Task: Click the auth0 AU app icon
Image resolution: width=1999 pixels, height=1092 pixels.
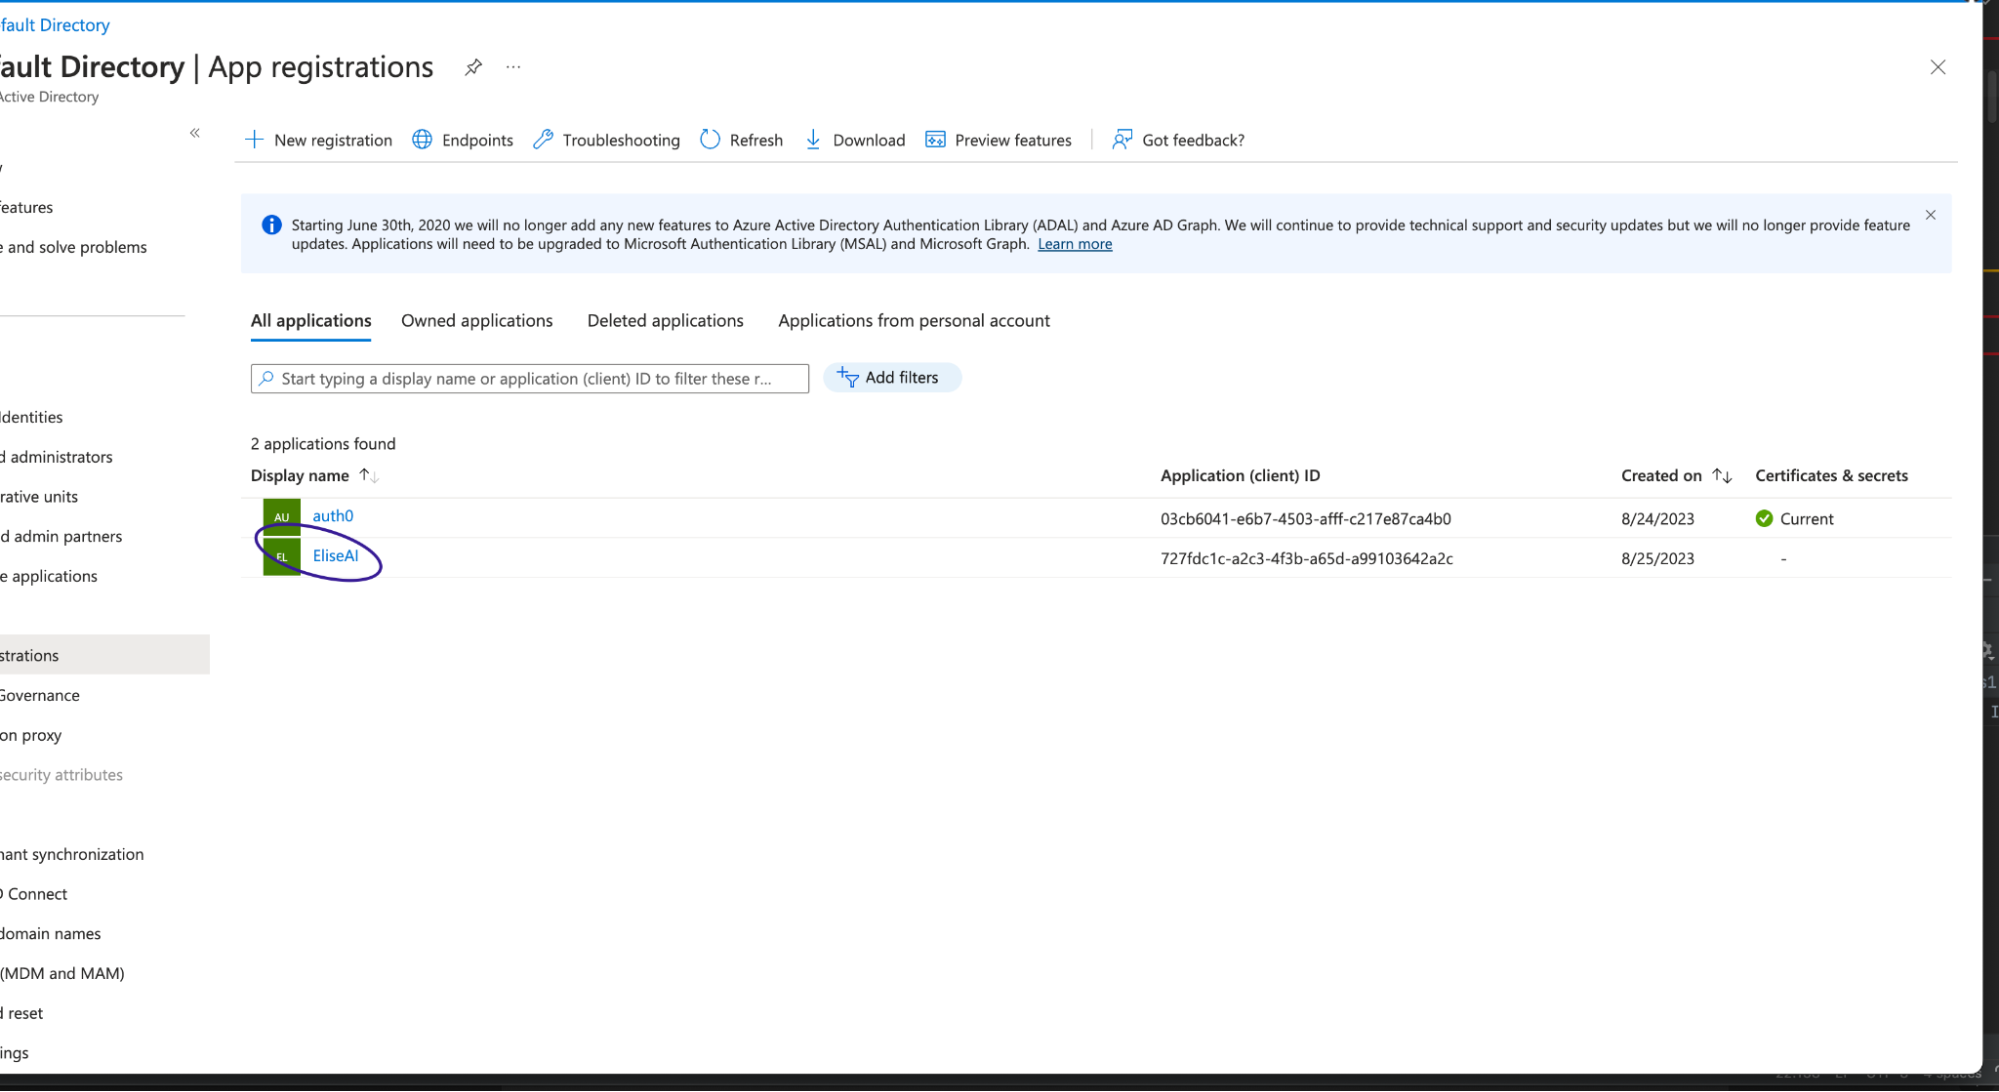Action: coord(282,518)
